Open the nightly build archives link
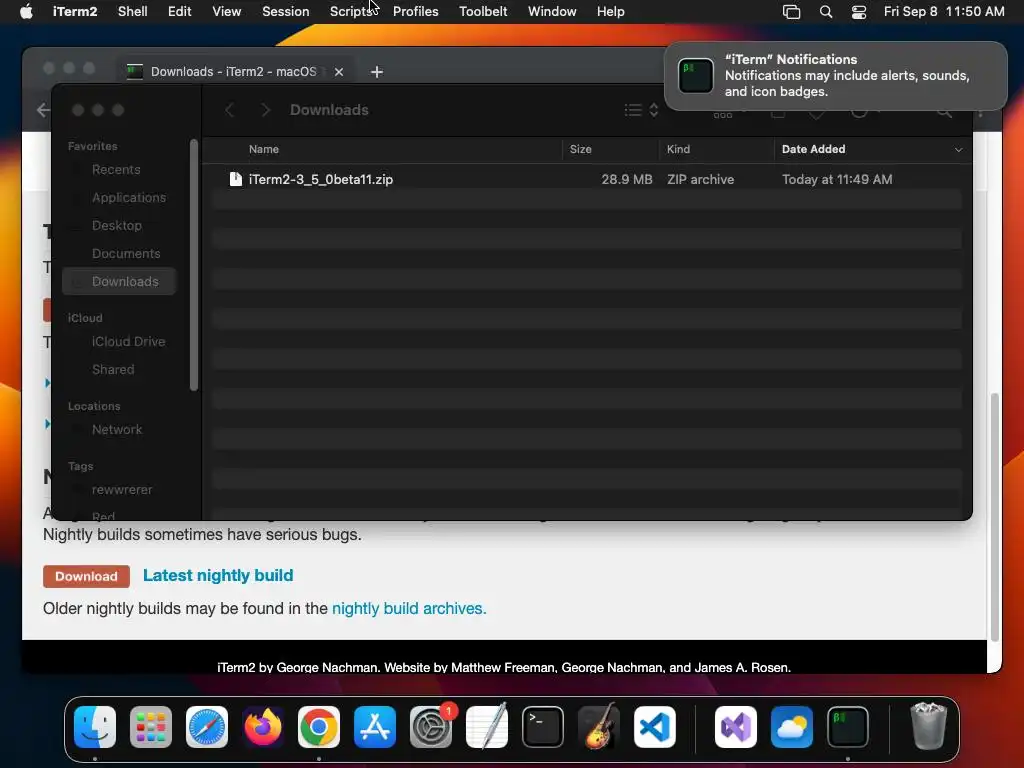 tap(409, 609)
